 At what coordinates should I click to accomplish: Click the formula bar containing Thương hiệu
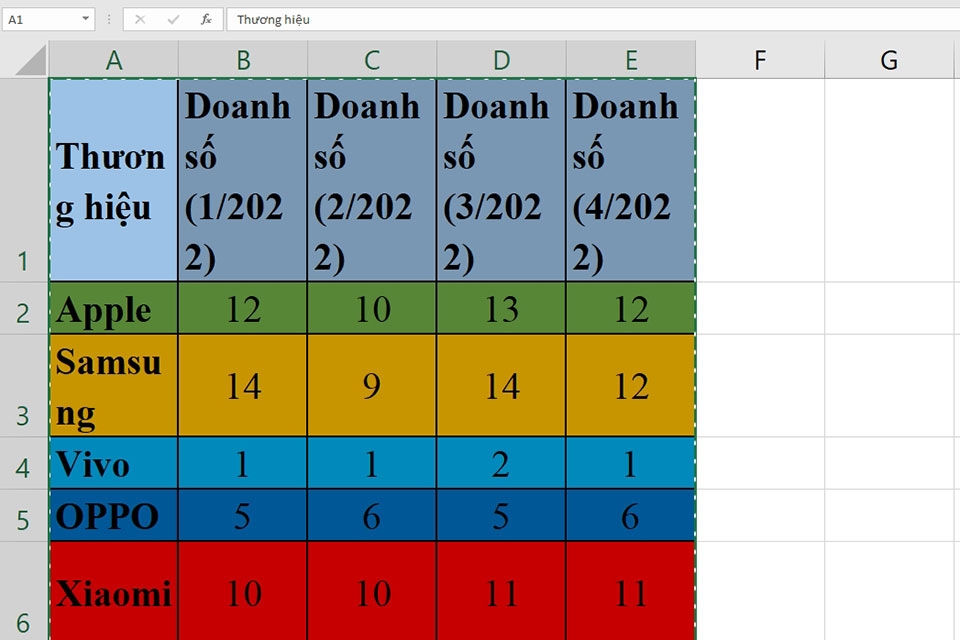coord(593,20)
